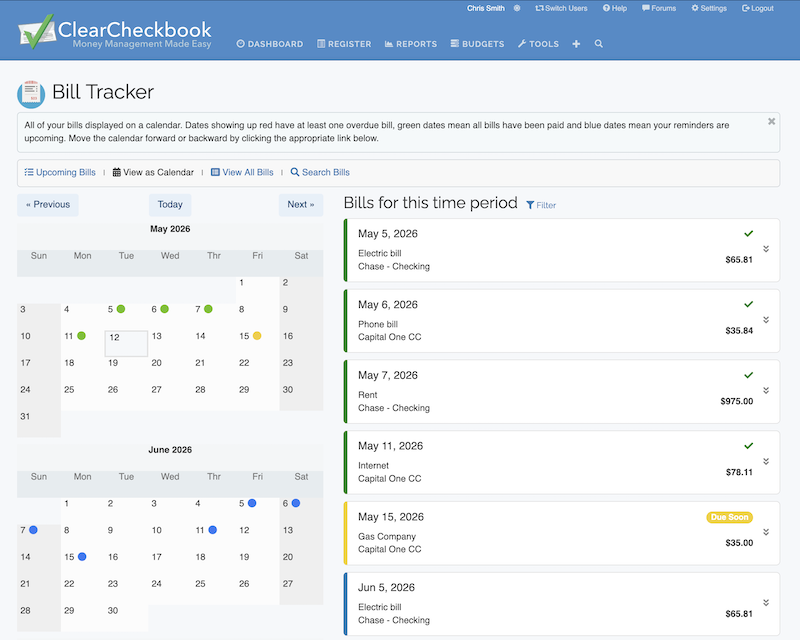The width and height of the screenshot is (800, 640).
Task: Click the blue dot on June 7
Action: click(x=33, y=530)
